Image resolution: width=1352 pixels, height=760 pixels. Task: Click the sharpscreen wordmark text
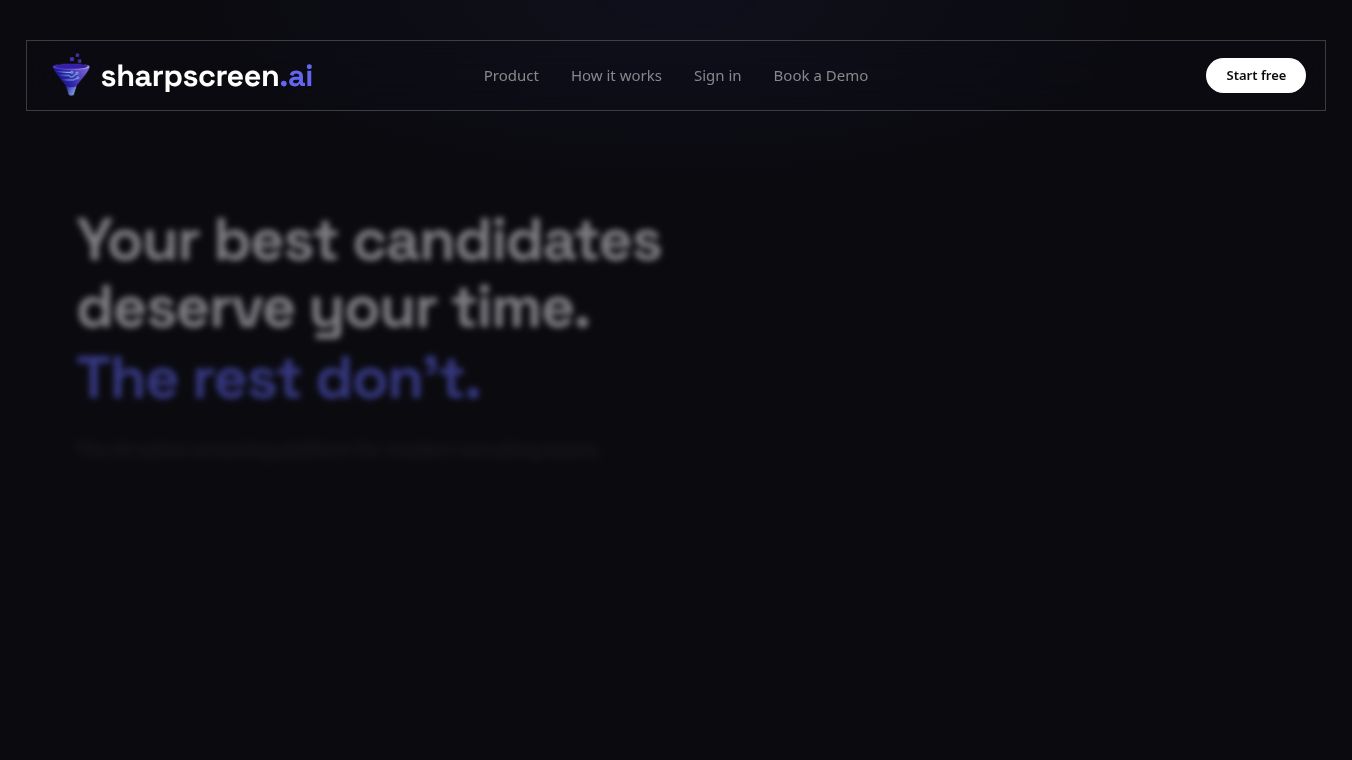190,76
